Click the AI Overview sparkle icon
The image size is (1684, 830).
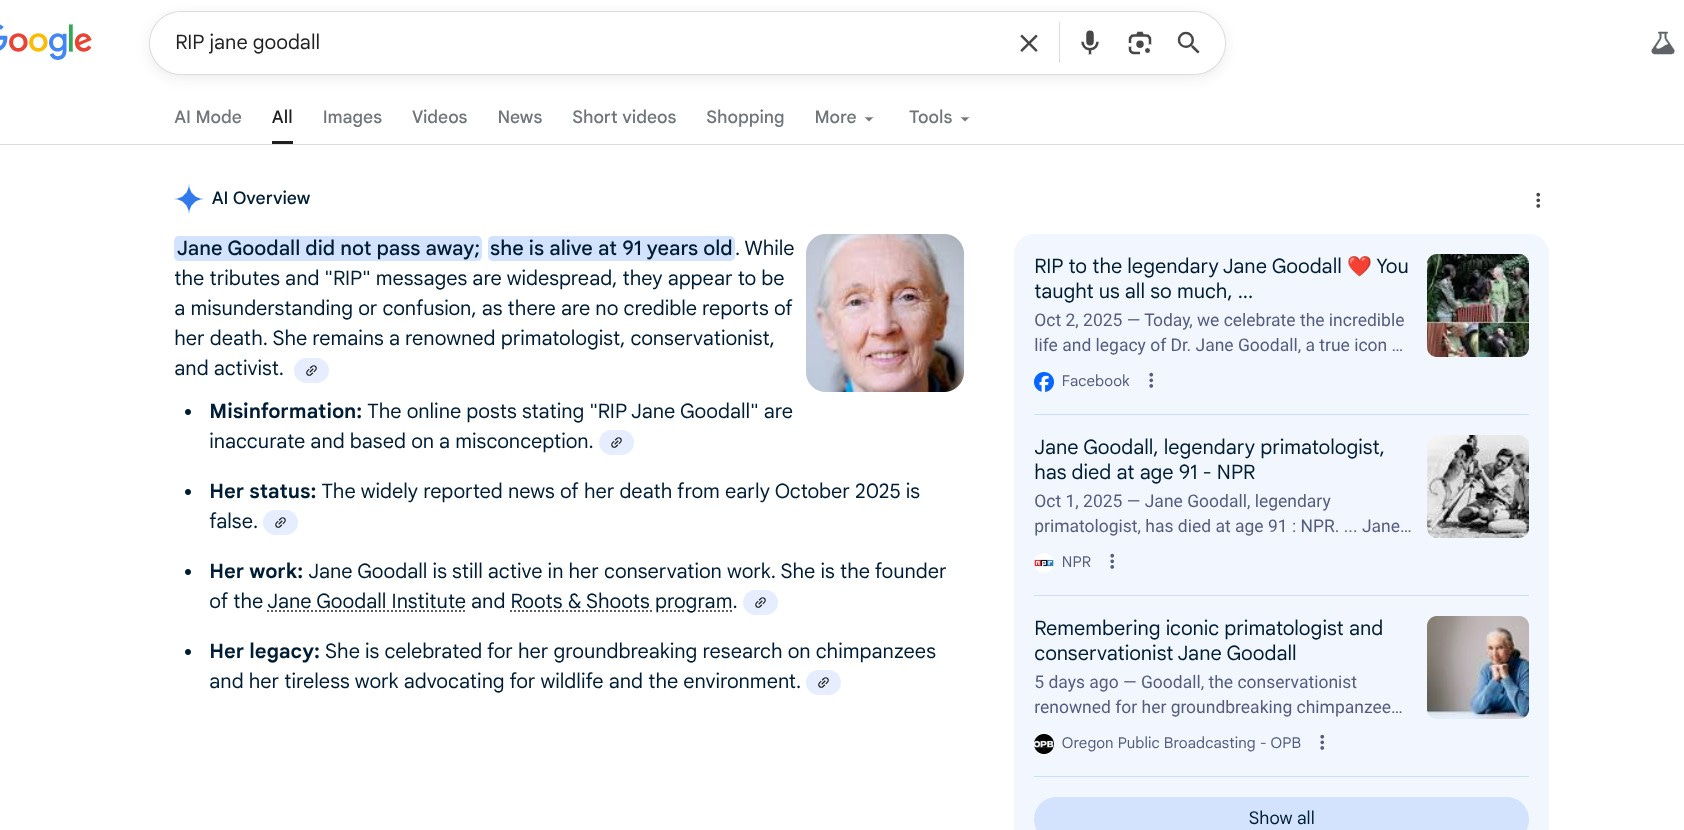(188, 199)
